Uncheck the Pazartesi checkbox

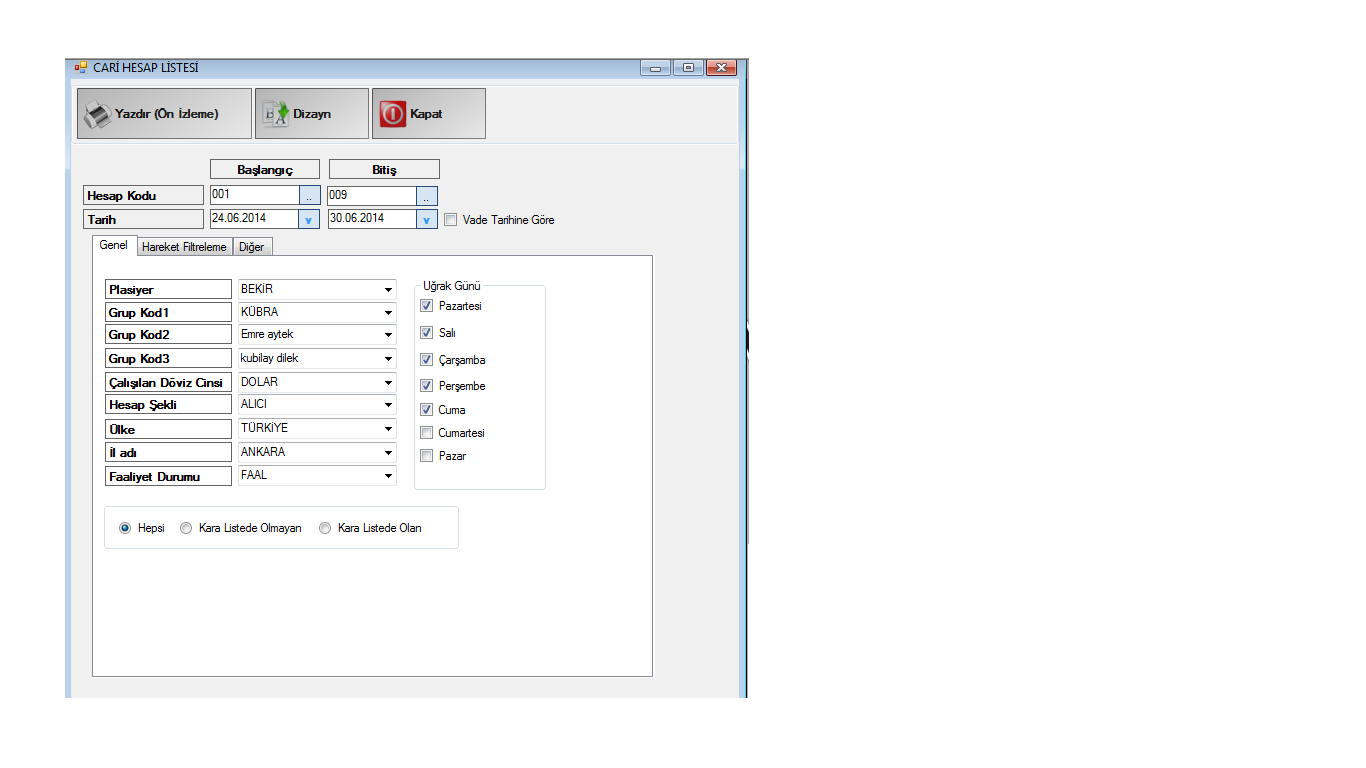click(427, 306)
